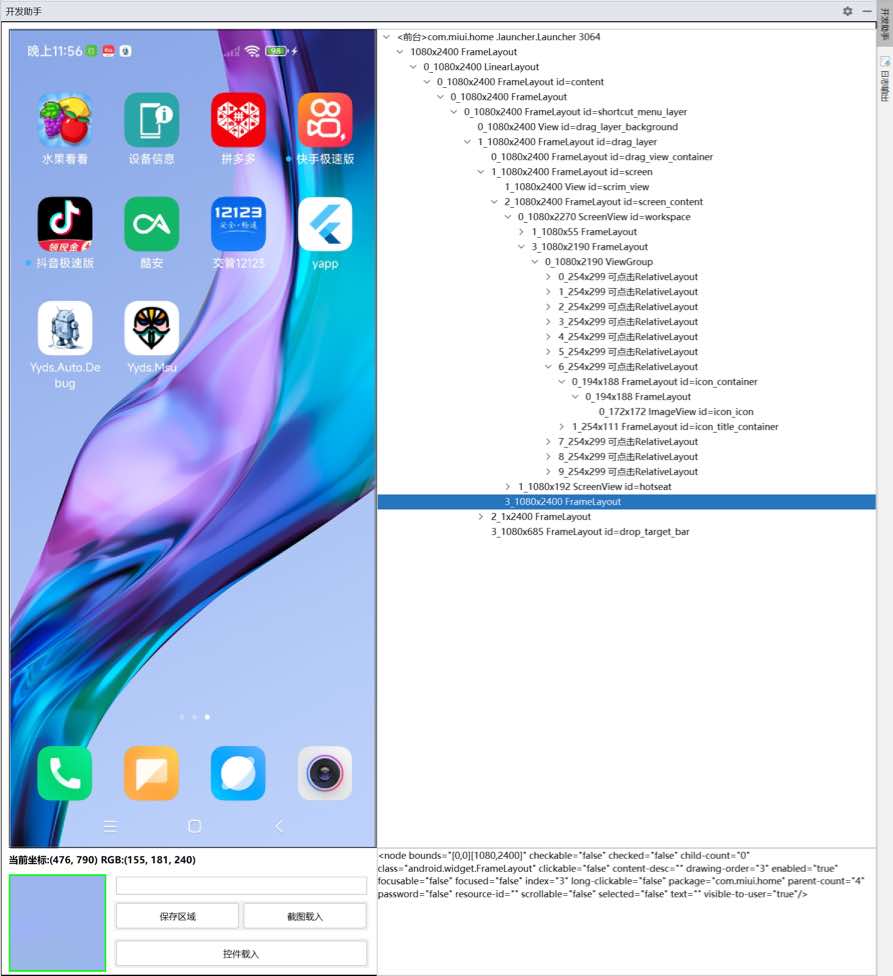Launch the Yyds.Auto.Debug robot icon
893x976 pixels.
(x=65, y=328)
